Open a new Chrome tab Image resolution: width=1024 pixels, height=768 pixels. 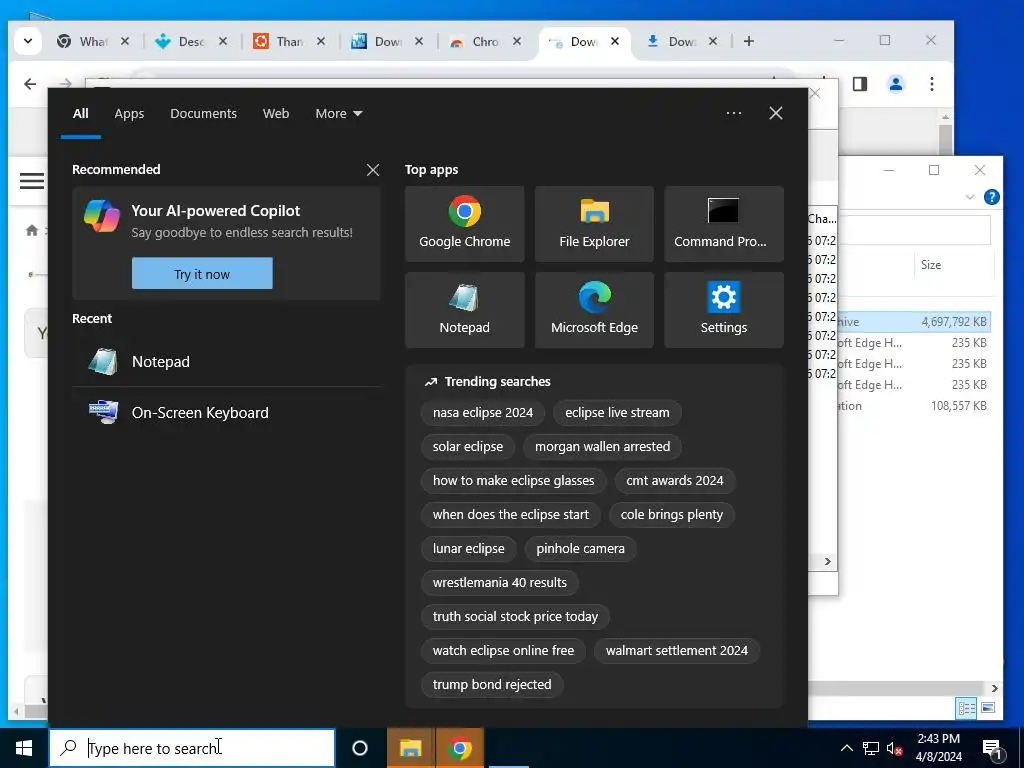(749, 41)
